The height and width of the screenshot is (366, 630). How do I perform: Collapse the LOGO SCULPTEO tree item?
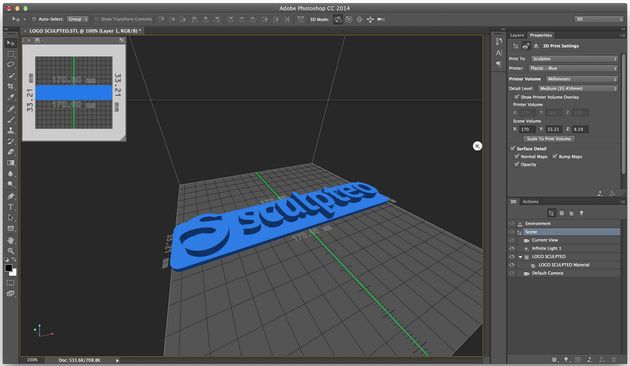(x=521, y=257)
